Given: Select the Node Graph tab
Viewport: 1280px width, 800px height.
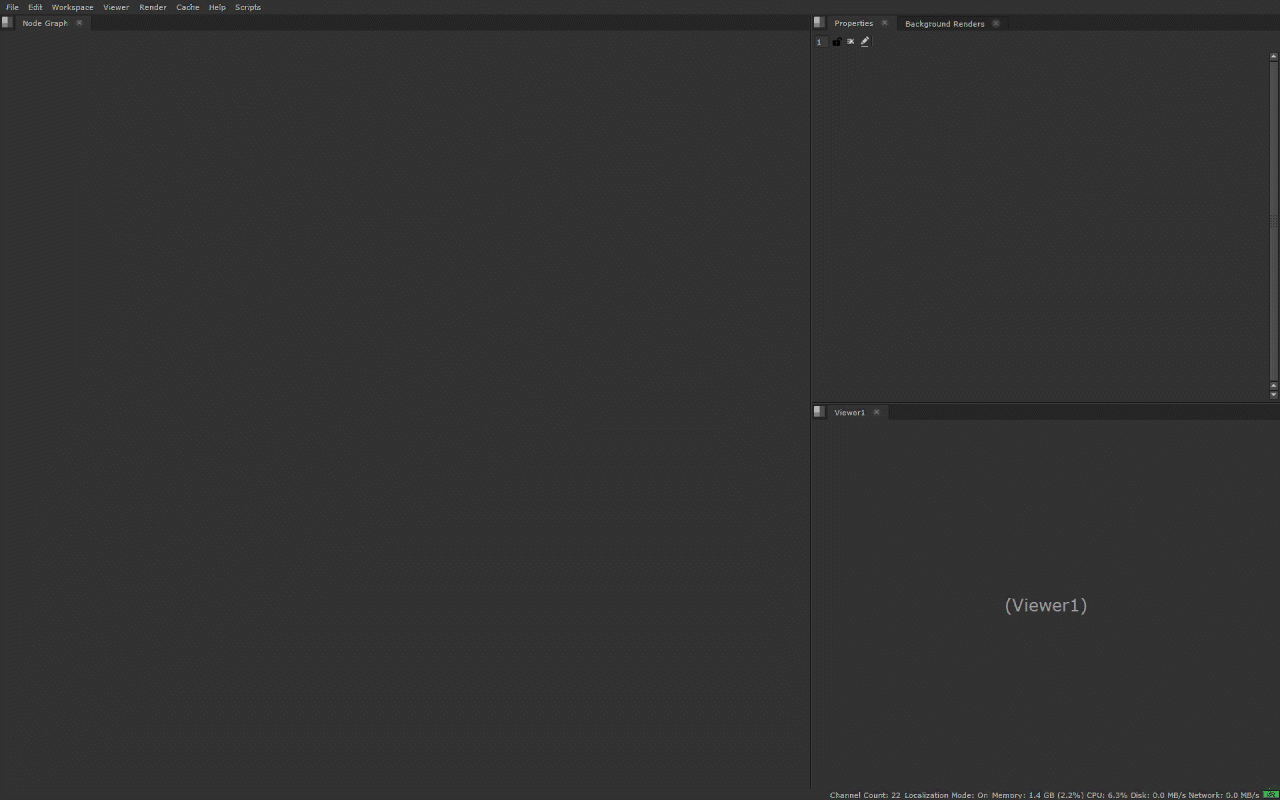Looking at the screenshot, I should pos(45,22).
